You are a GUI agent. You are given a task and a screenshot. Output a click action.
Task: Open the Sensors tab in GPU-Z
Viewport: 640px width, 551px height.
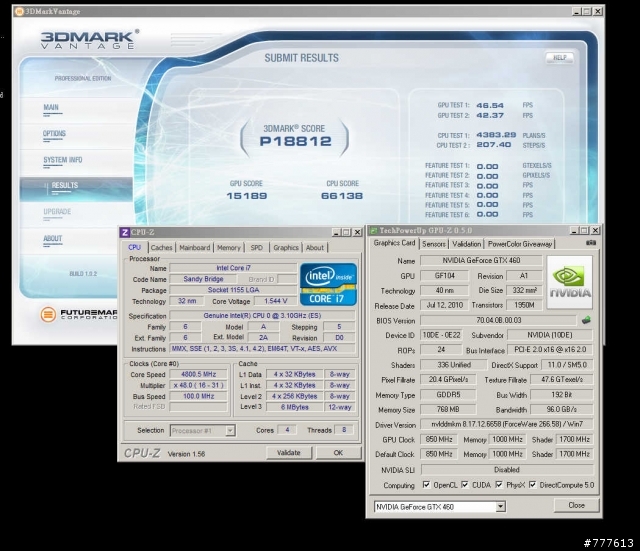(434, 244)
